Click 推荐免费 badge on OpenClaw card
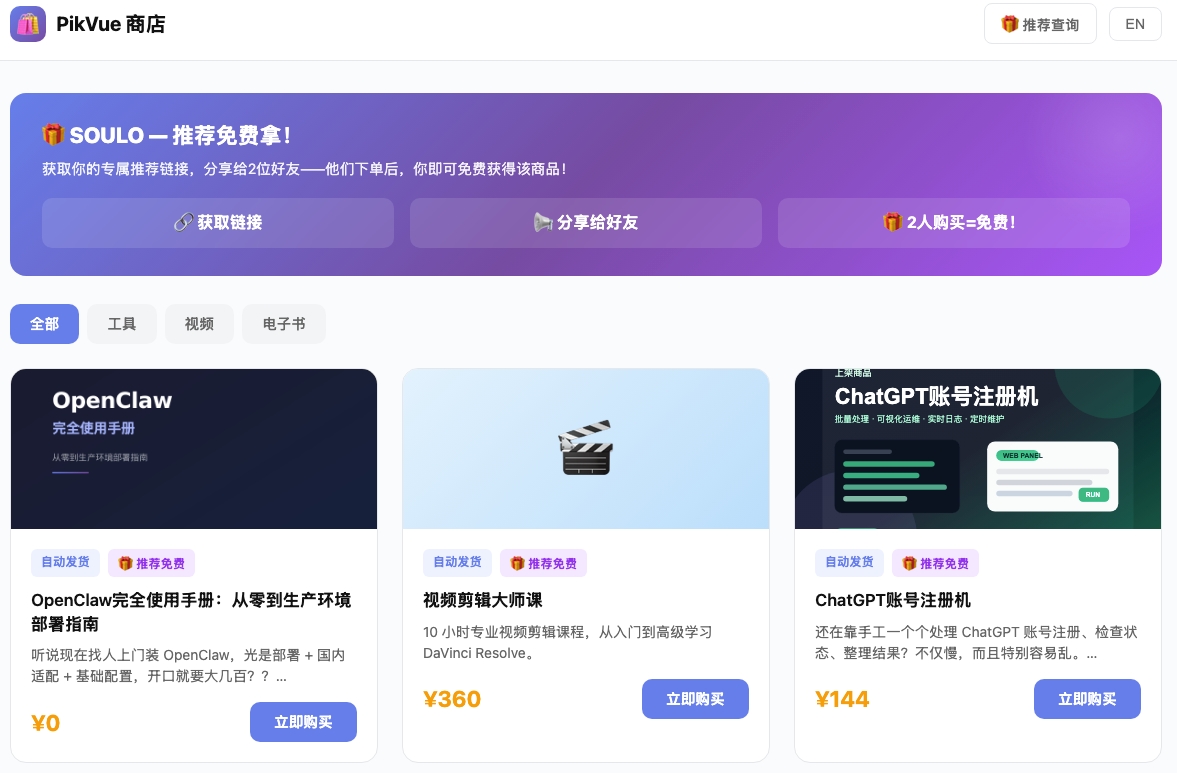 tap(152, 563)
